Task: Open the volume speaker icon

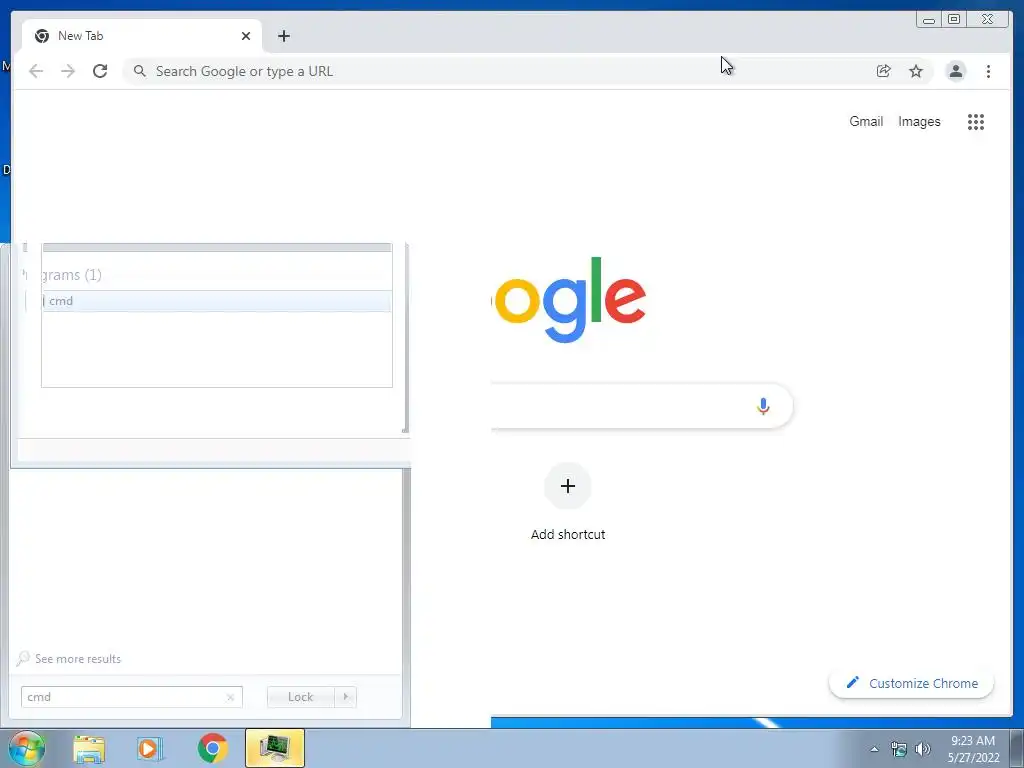Action: pos(923,749)
